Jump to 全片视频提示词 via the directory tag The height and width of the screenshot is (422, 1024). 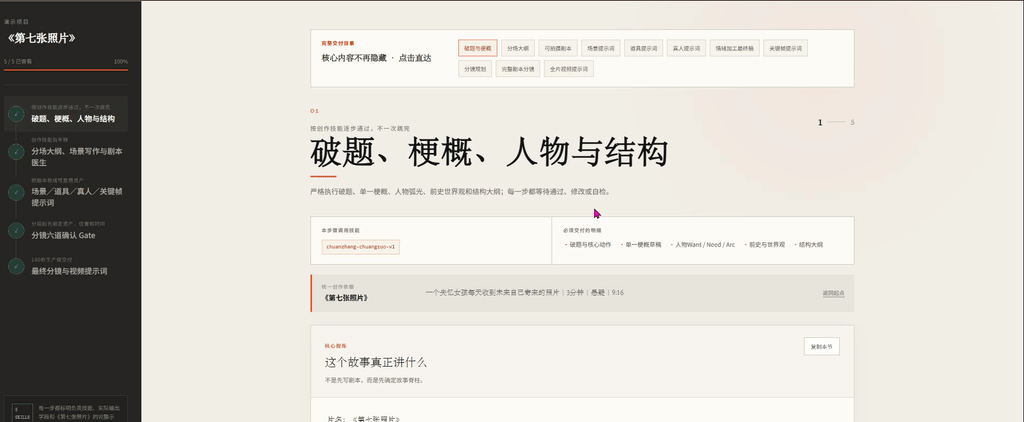pos(569,69)
